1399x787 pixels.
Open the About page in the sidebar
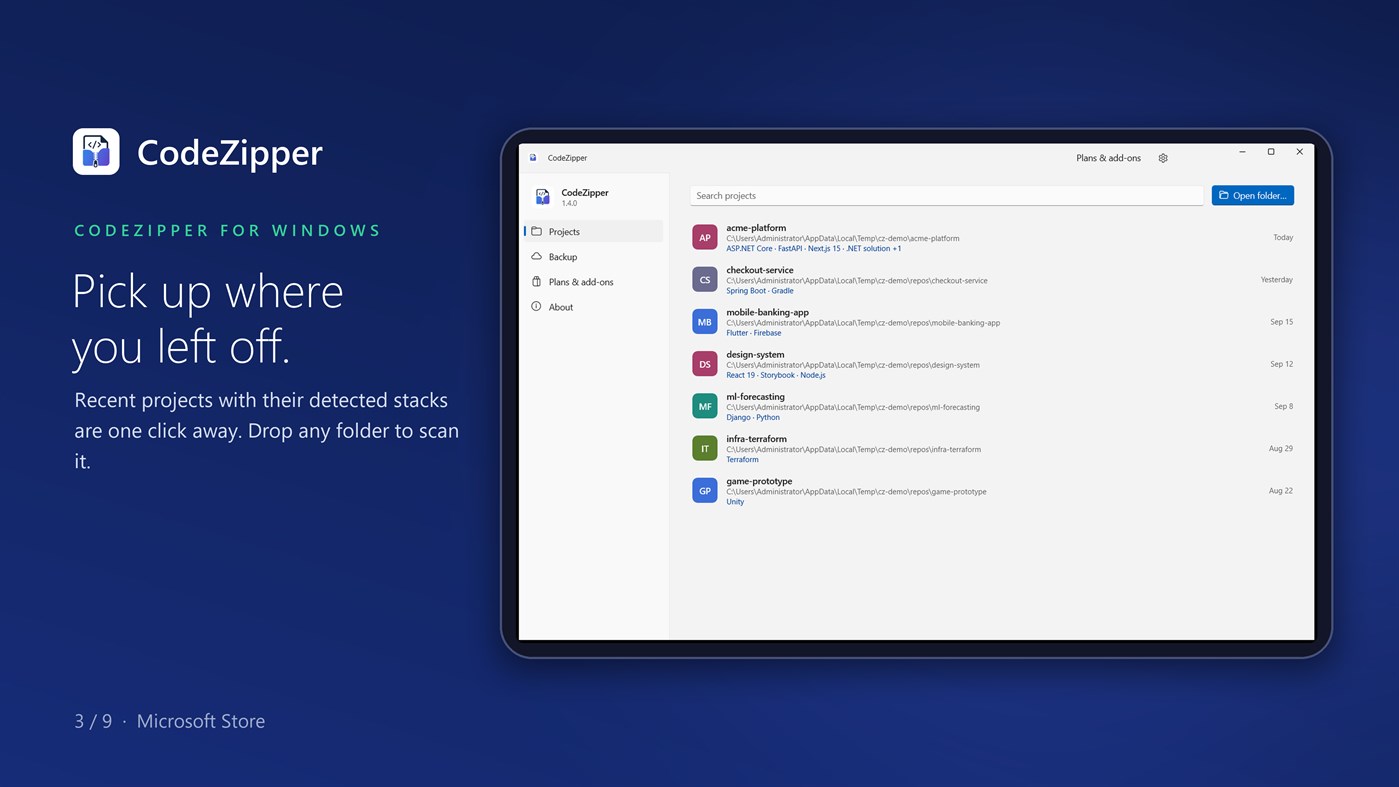coord(593,307)
